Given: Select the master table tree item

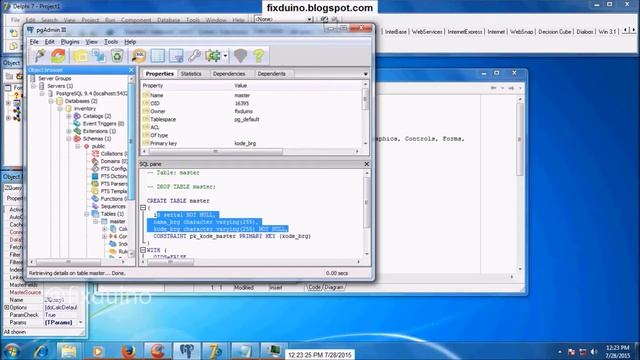Looking at the screenshot, I should pos(117,221).
